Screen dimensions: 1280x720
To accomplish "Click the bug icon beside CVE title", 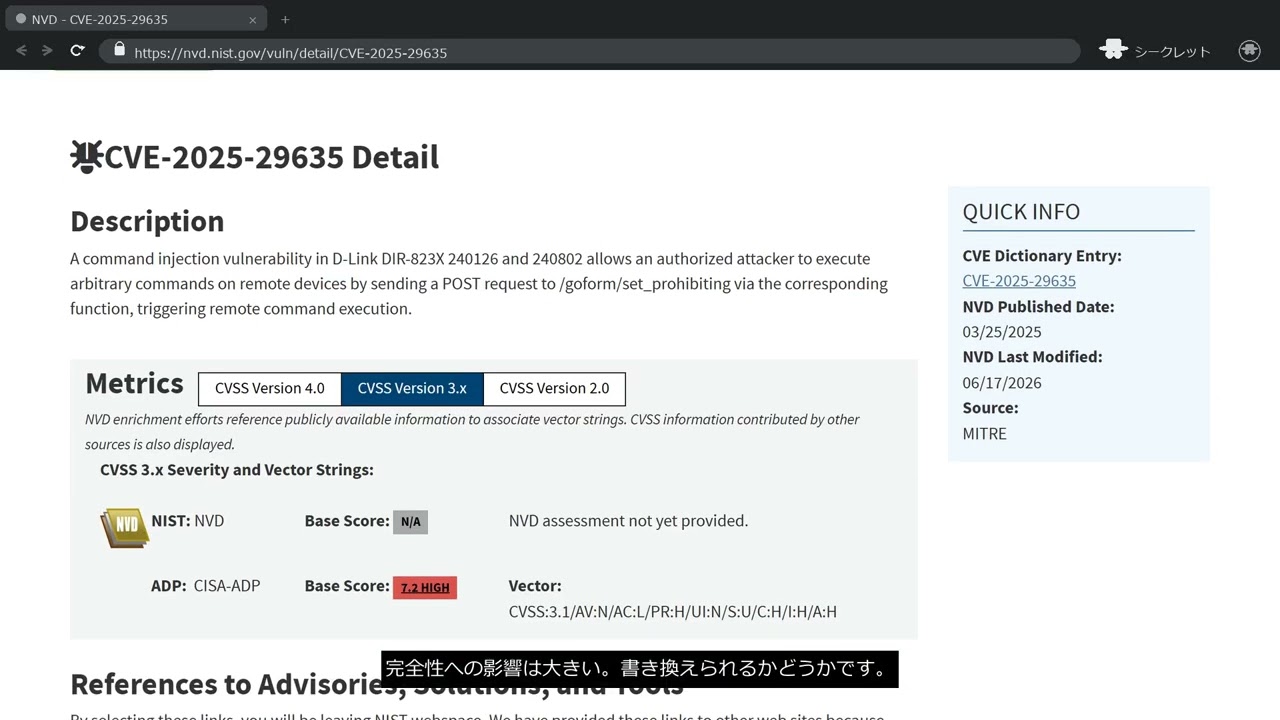I will point(87,157).
